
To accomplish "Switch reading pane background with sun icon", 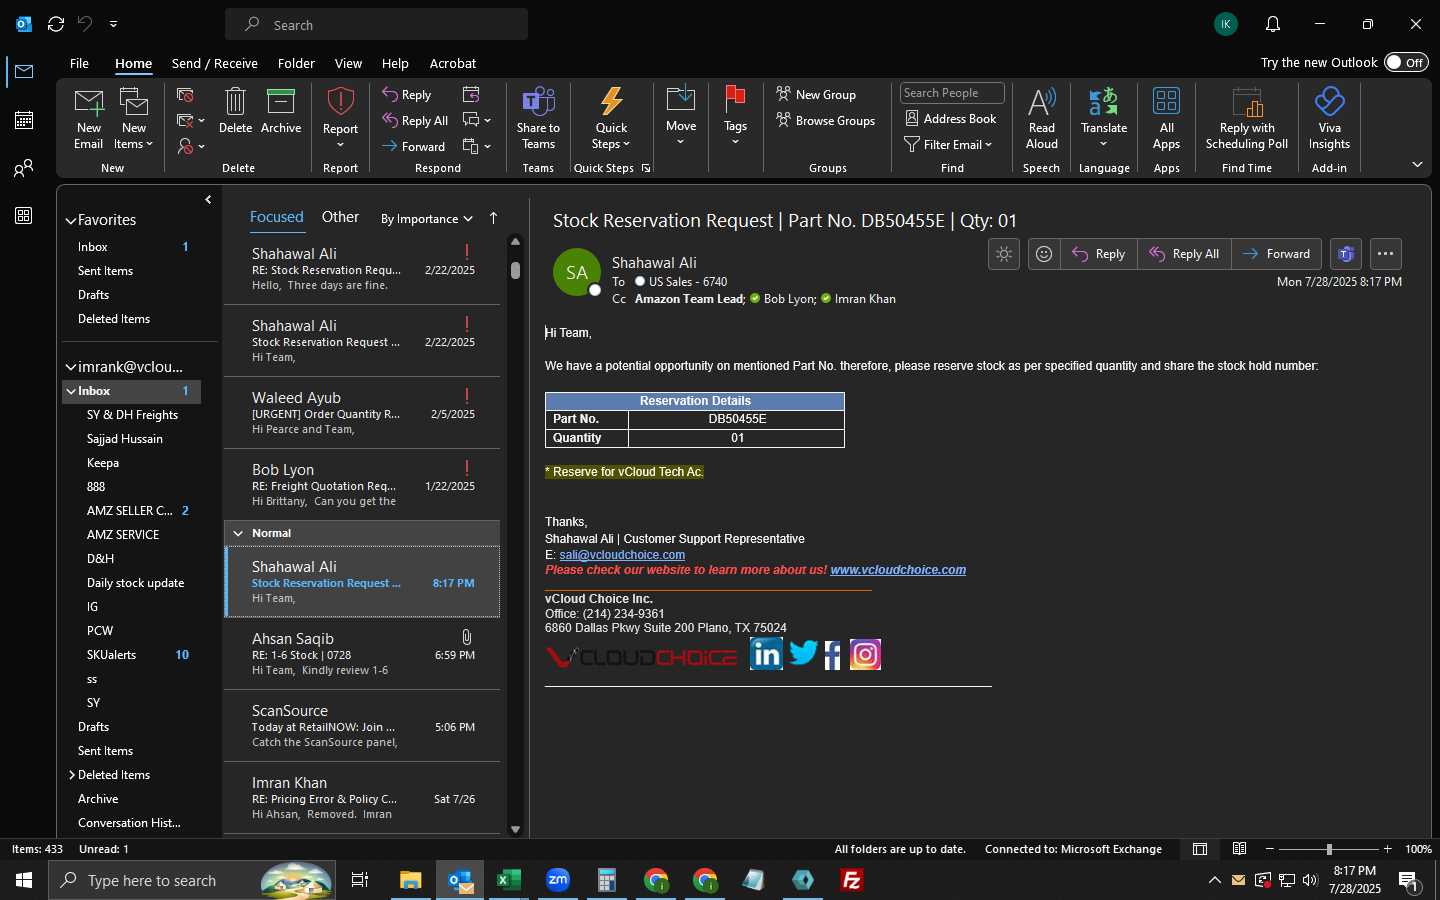I will tap(1004, 254).
